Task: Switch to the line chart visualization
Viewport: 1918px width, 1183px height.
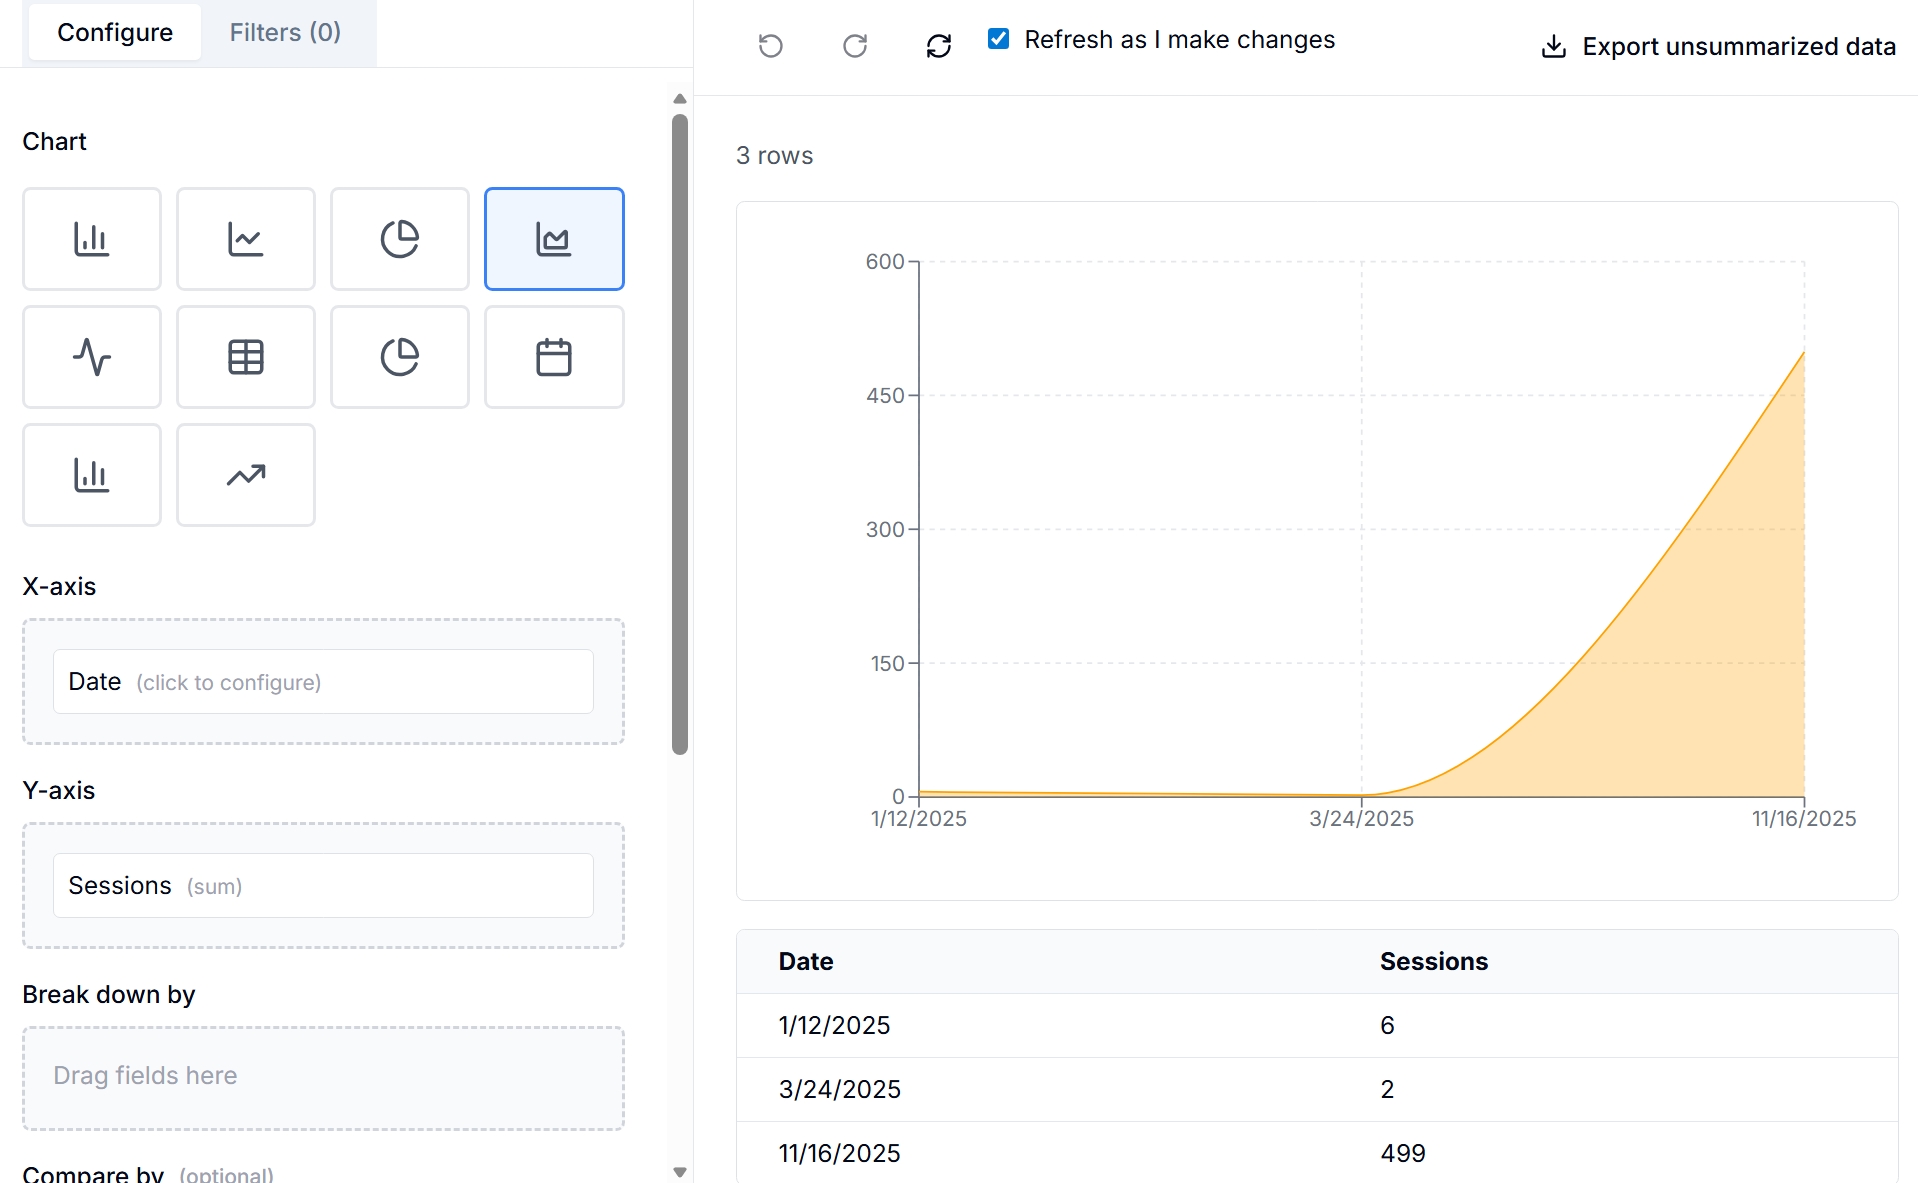Action: [x=246, y=238]
